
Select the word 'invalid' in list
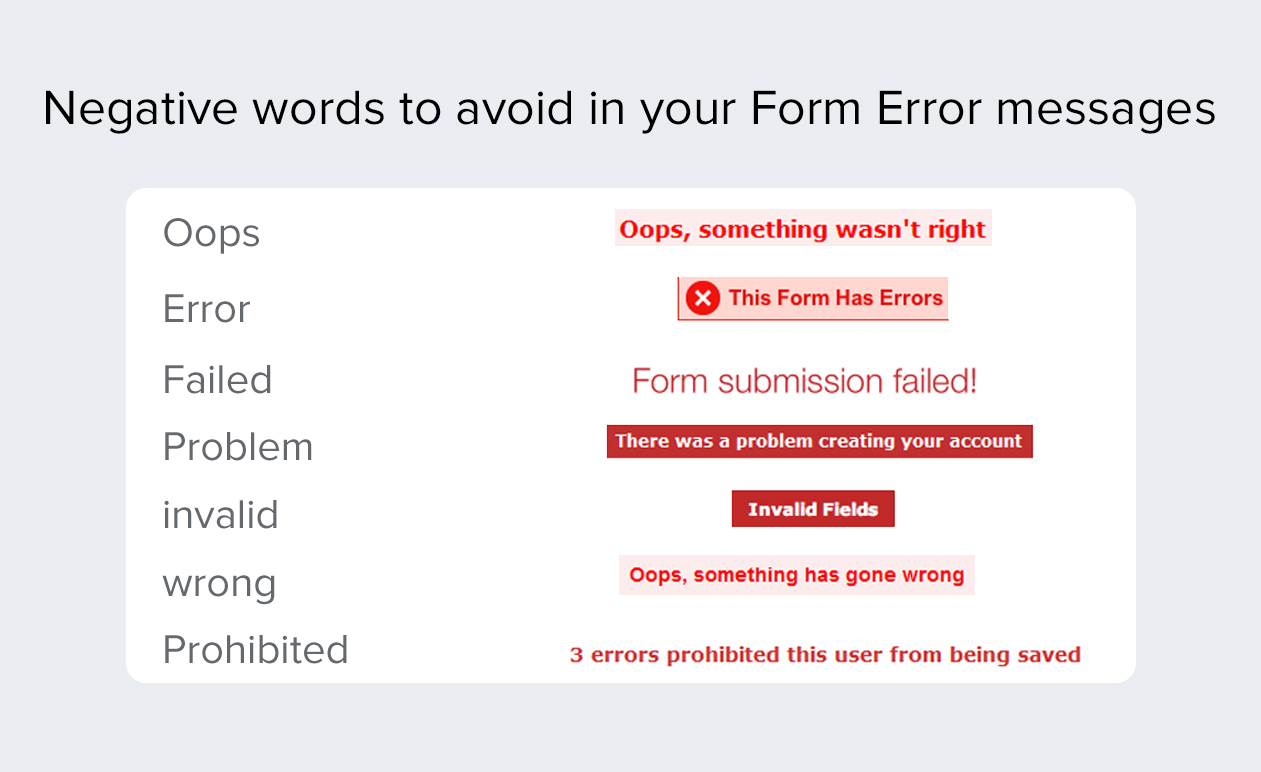point(221,515)
